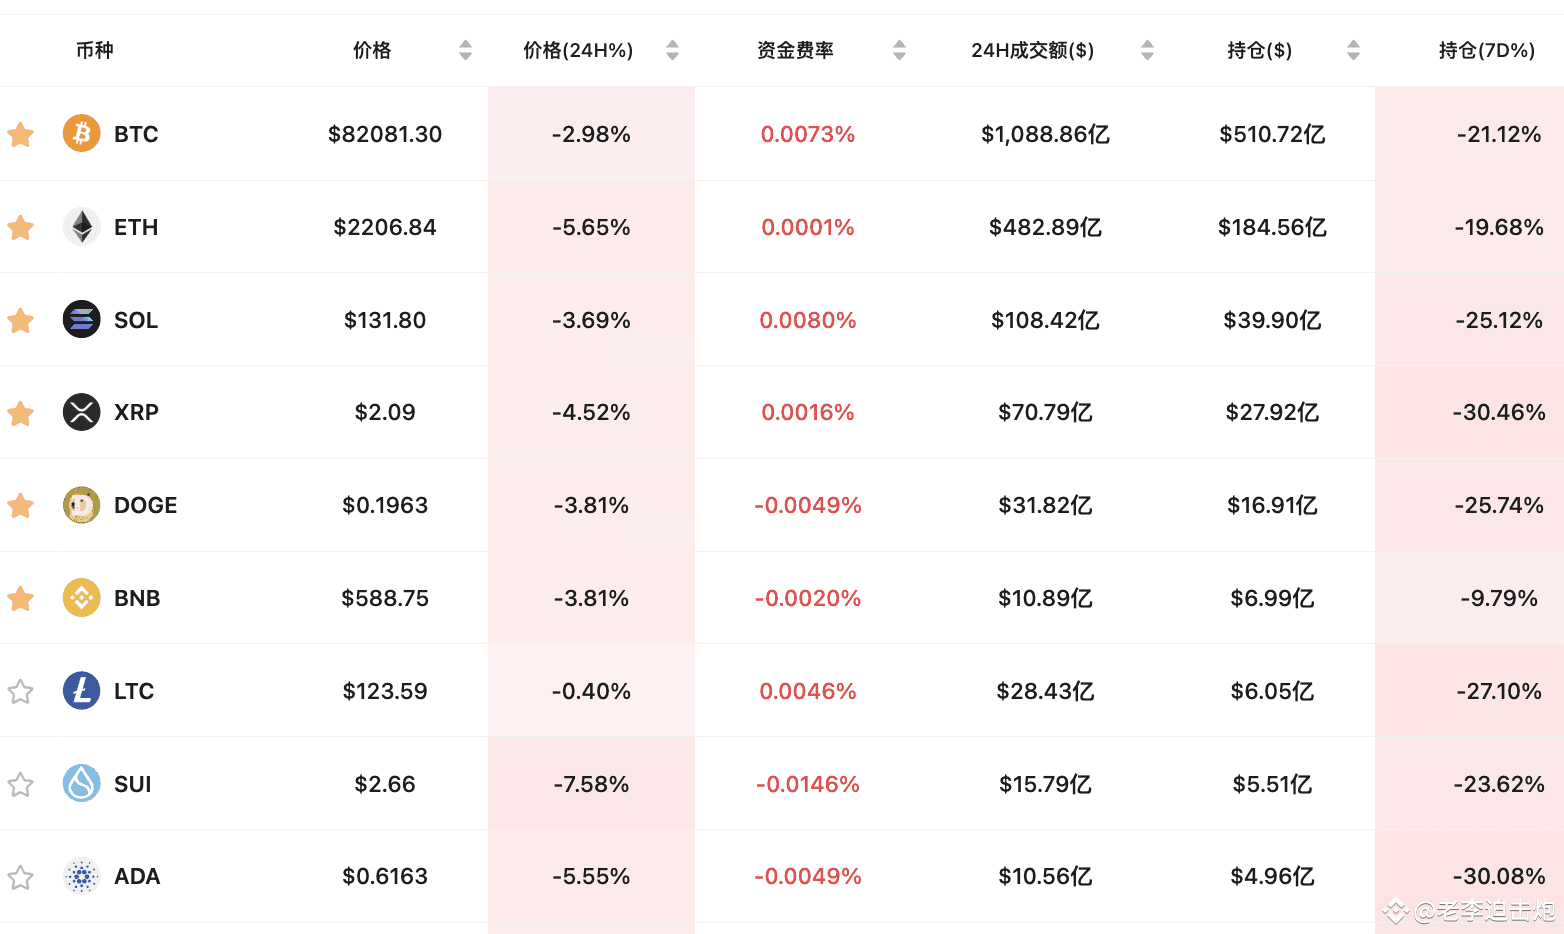The image size is (1564, 934).
Task: Click the BNB coin icon
Action: (x=81, y=598)
